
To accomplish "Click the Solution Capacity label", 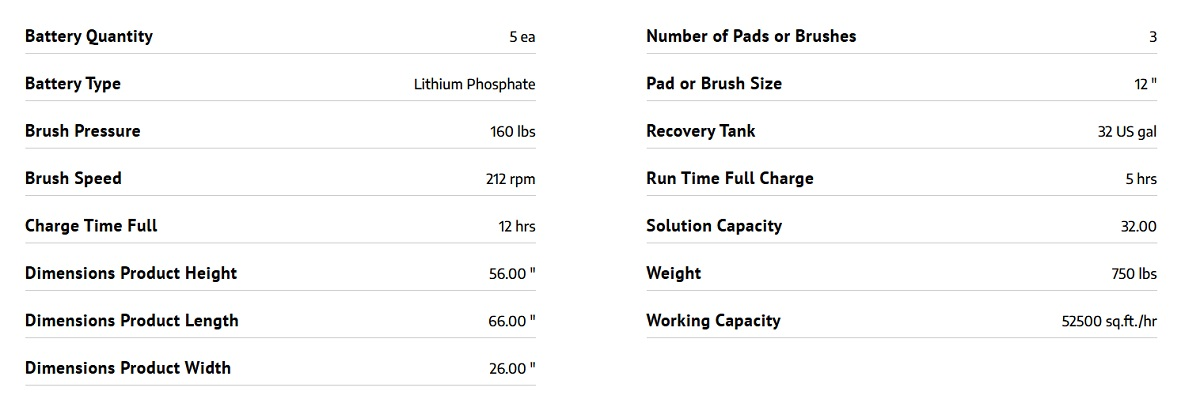I will point(714,226).
